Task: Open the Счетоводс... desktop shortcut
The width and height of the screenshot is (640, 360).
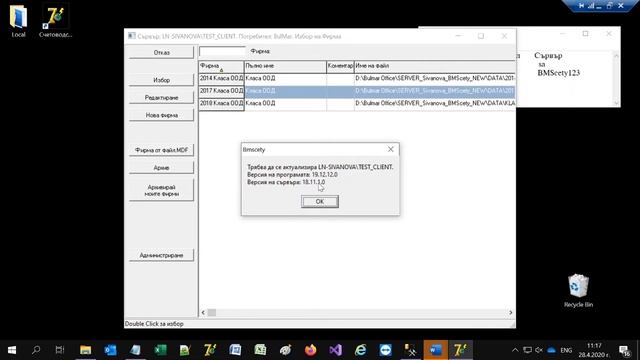Action: [56, 21]
